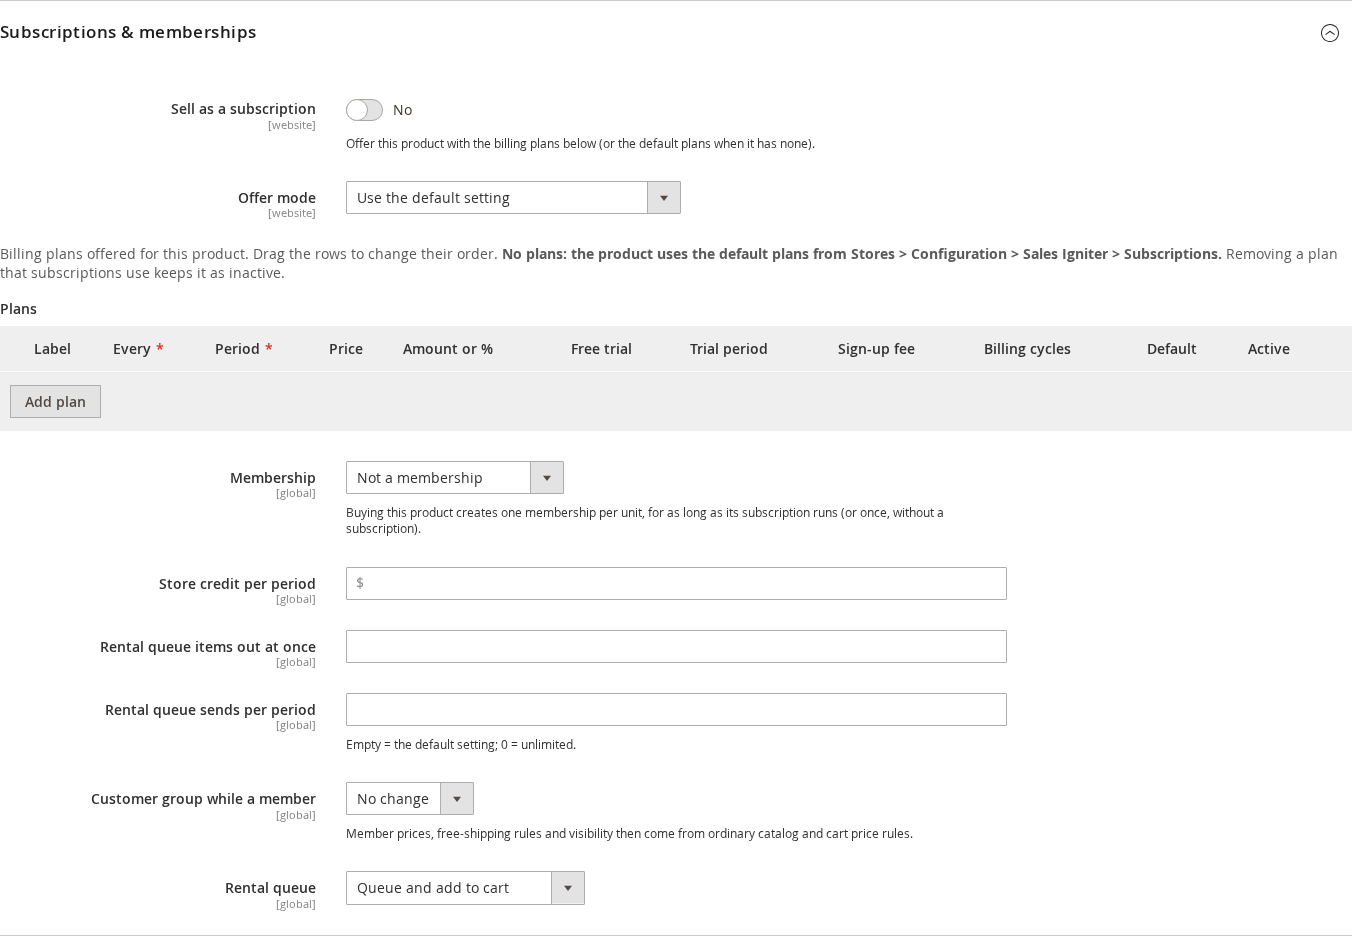Click the Rental queue items out at once label

click(x=208, y=647)
